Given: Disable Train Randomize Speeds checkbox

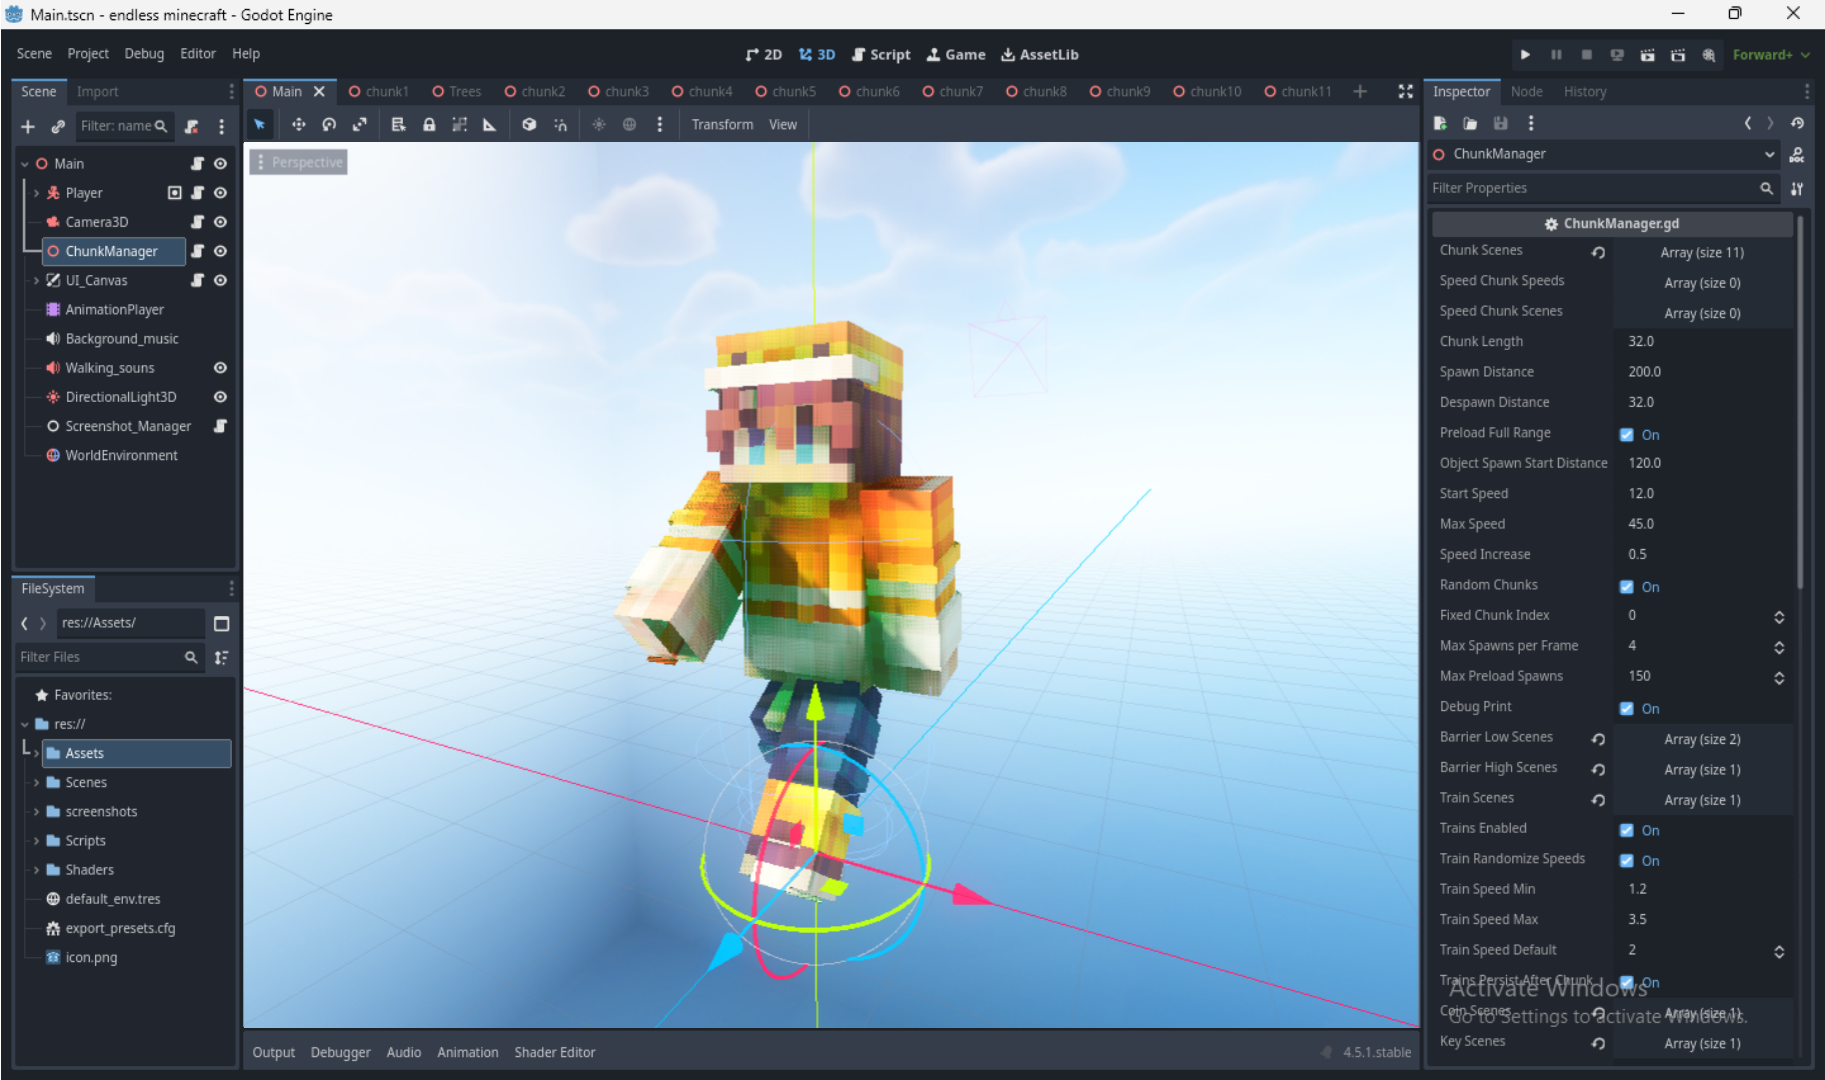Looking at the screenshot, I should coord(1627,860).
